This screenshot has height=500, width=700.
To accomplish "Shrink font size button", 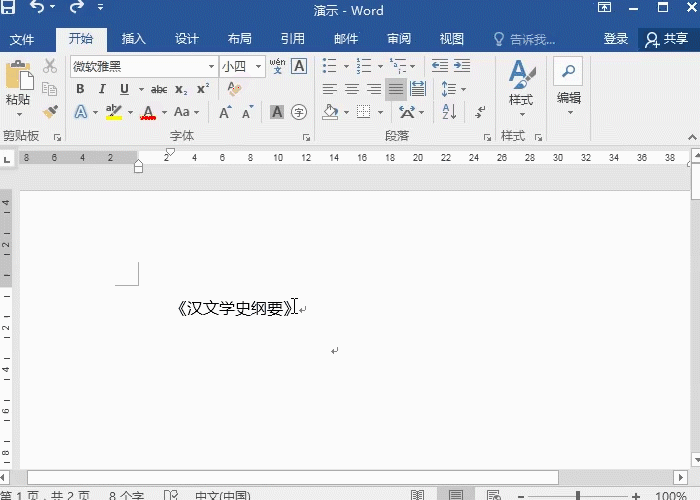I will pyautogui.click(x=247, y=112).
